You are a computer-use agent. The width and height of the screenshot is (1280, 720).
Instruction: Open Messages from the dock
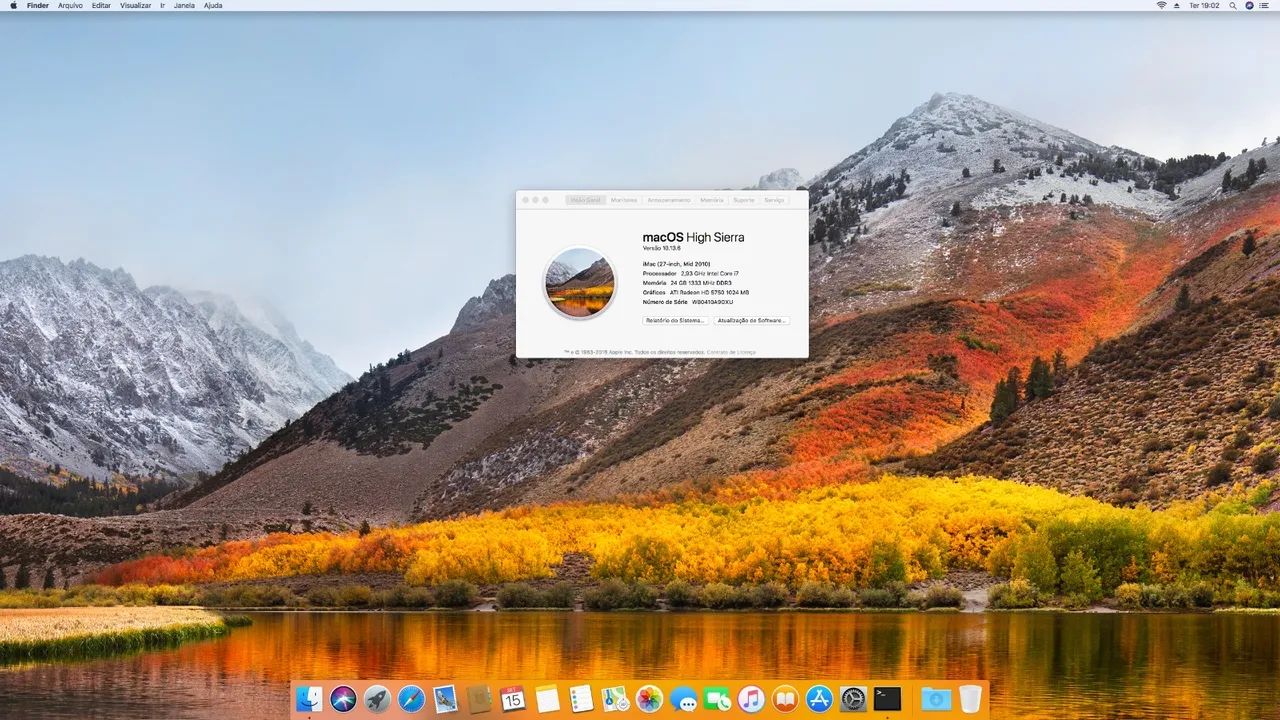coord(683,699)
